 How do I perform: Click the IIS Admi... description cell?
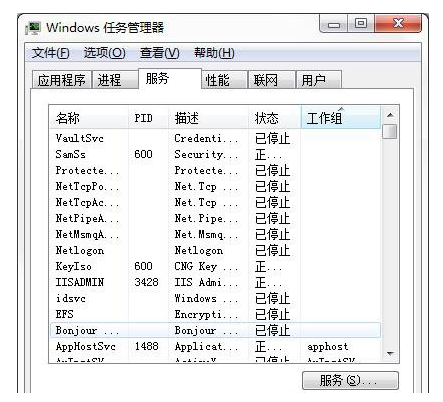[x=206, y=282]
